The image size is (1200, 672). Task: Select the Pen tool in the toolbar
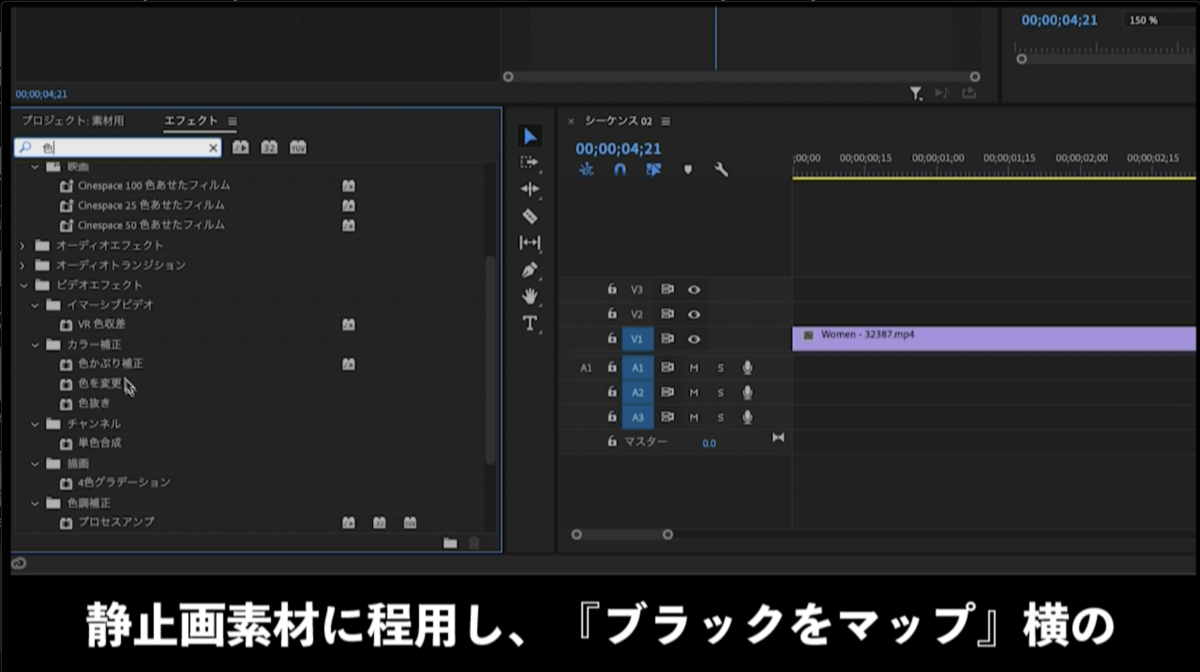(x=530, y=268)
